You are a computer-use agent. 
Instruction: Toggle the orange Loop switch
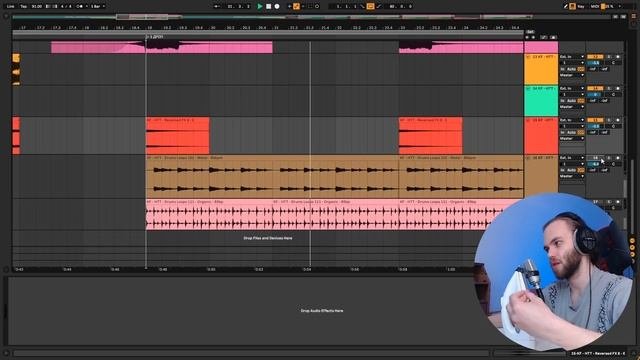pyautogui.click(x=370, y=6)
